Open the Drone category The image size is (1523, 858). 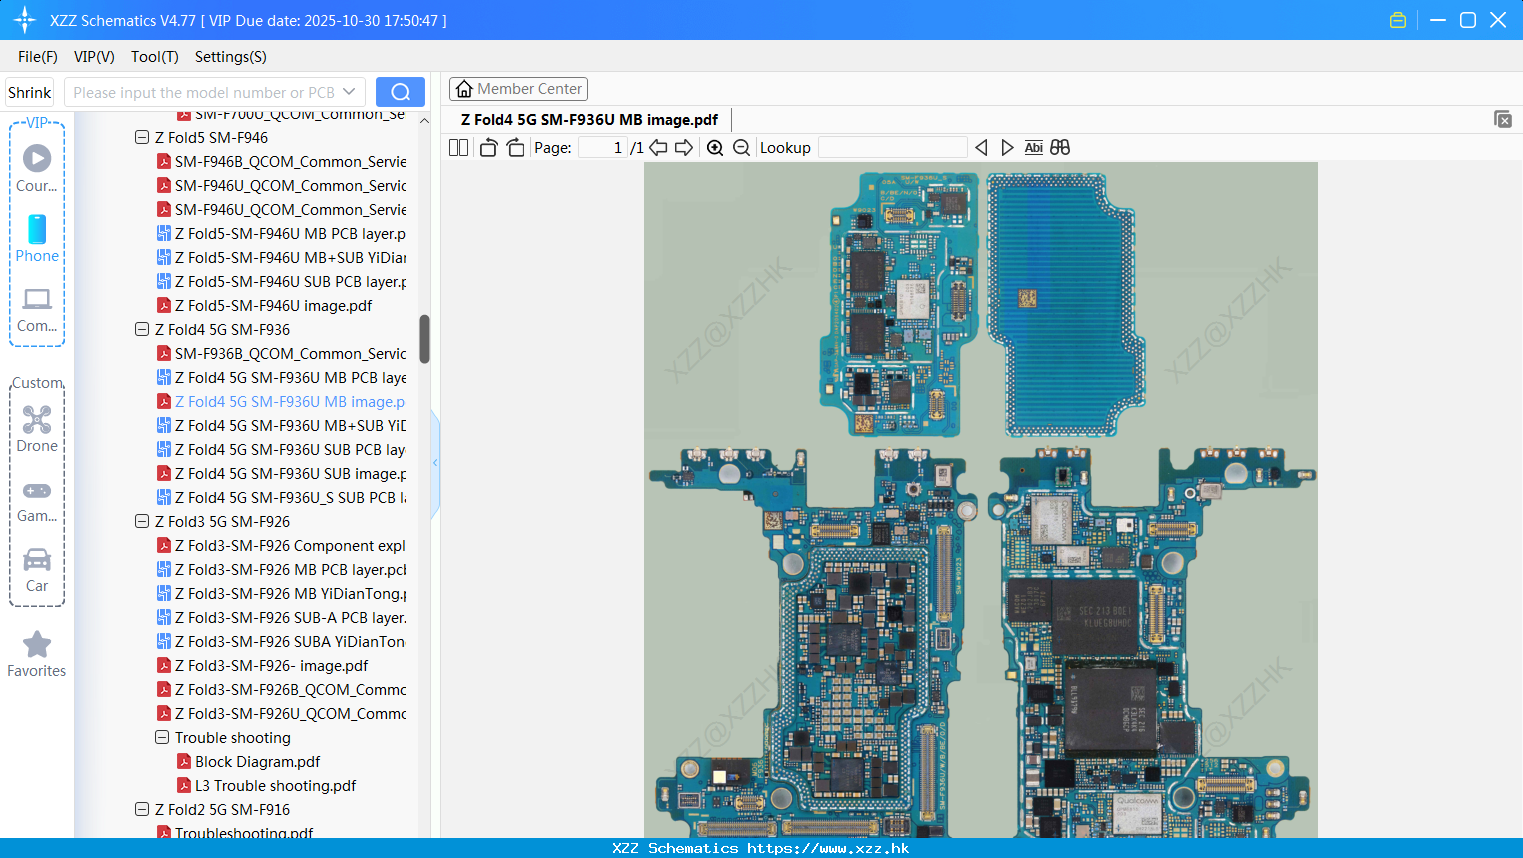37,429
